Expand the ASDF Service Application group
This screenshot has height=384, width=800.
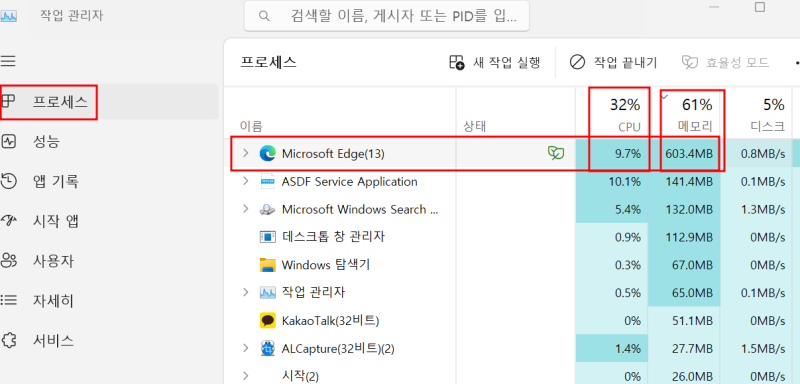coord(246,181)
